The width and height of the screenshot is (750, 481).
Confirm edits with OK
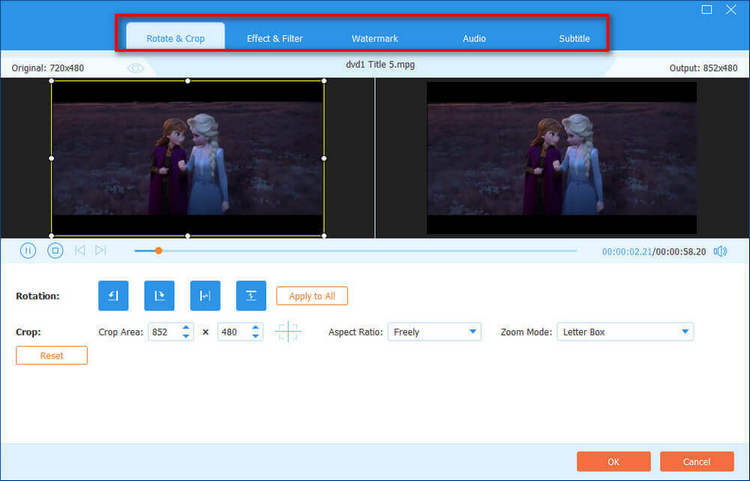click(x=614, y=461)
